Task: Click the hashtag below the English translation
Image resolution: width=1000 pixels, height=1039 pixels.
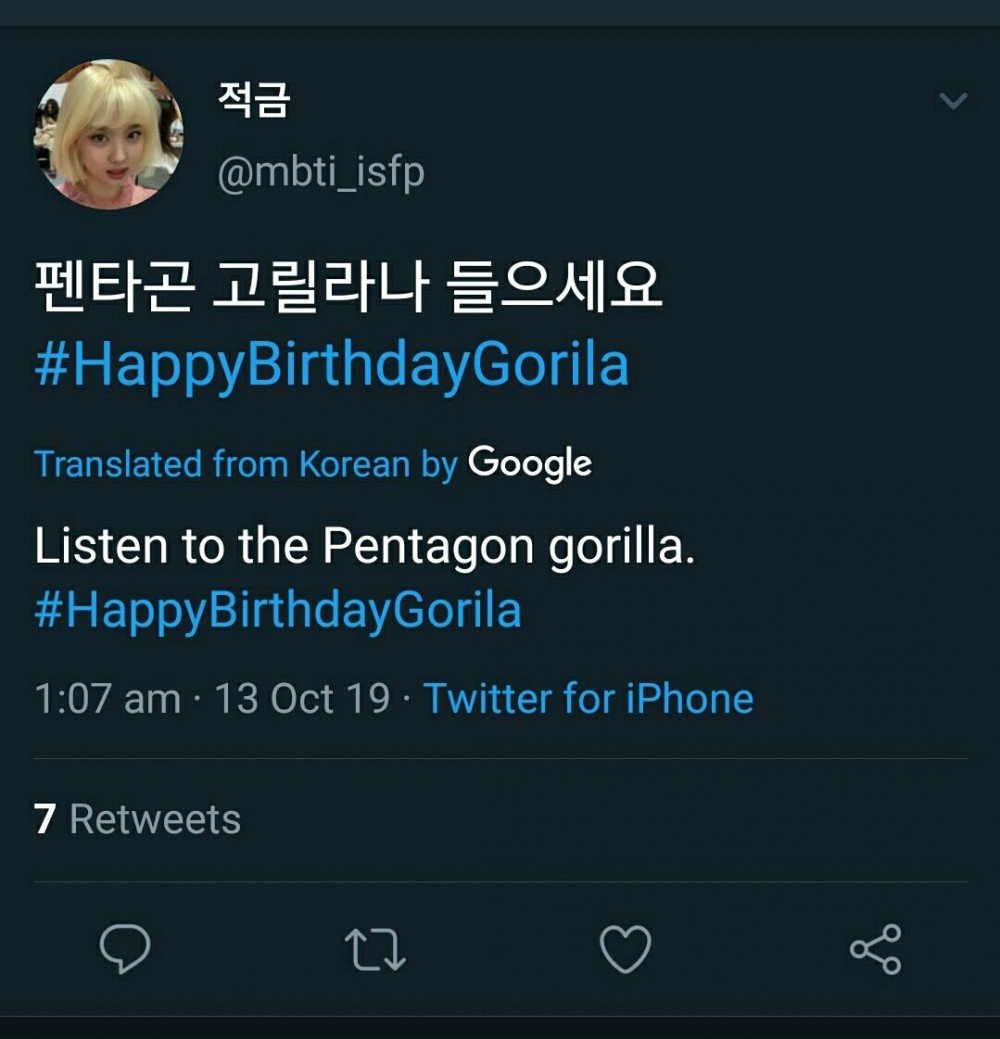Action: [x=278, y=610]
